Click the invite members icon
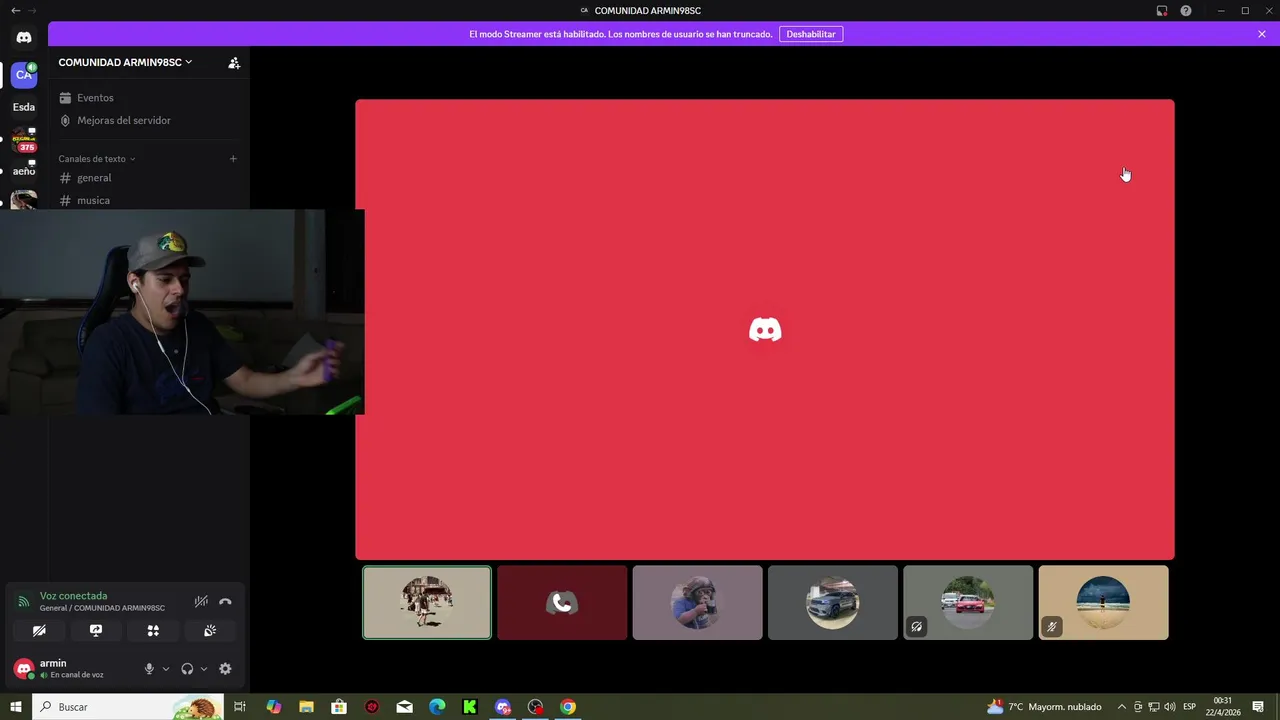 point(234,62)
